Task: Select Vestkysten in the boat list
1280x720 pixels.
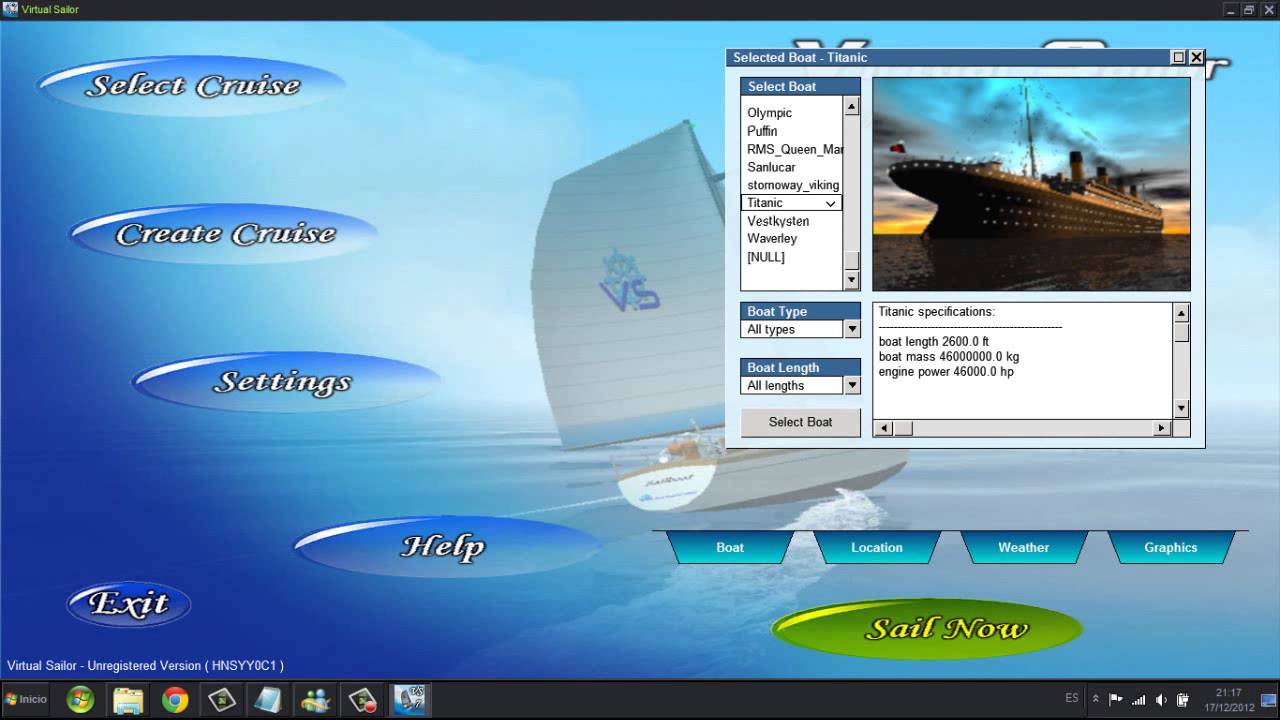Action: (778, 221)
